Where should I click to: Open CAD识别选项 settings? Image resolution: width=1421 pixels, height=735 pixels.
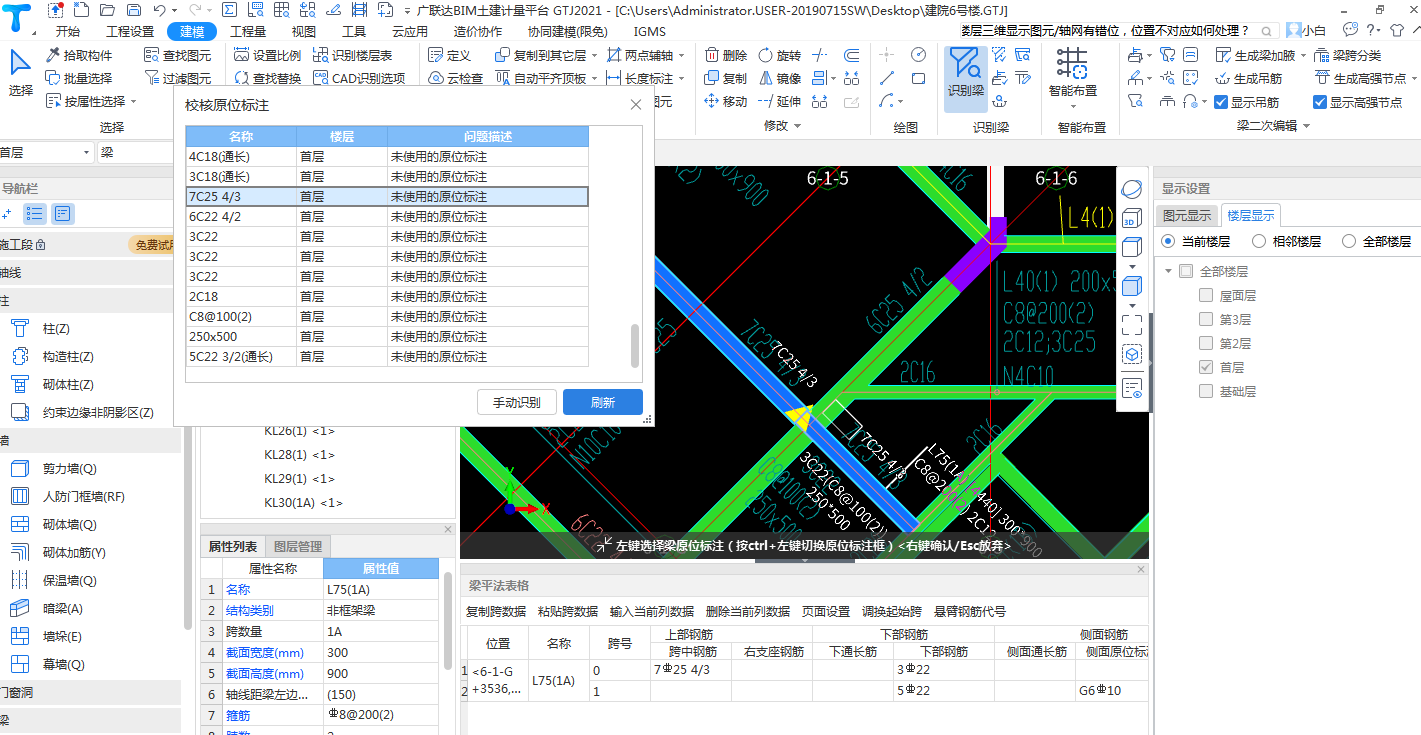click(359, 78)
